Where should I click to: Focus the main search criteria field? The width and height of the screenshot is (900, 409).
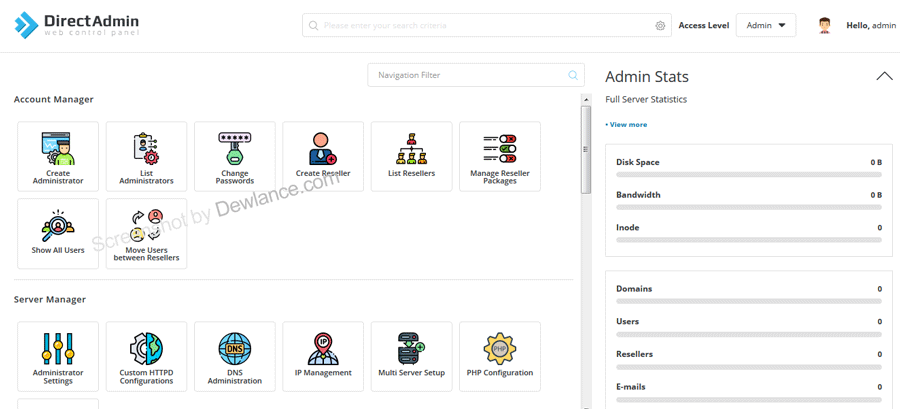(487, 25)
